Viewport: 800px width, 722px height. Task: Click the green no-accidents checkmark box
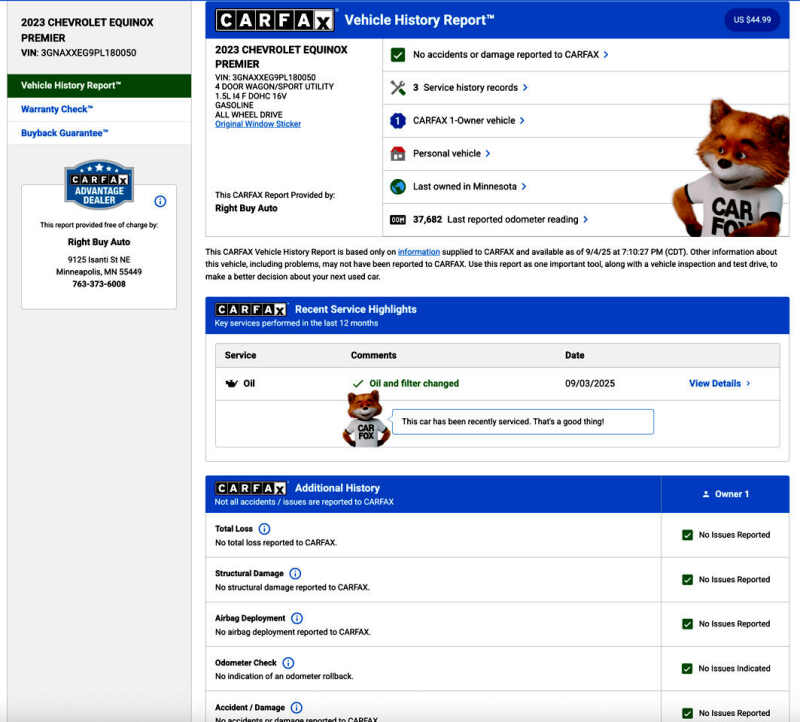click(x=398, y=55)
